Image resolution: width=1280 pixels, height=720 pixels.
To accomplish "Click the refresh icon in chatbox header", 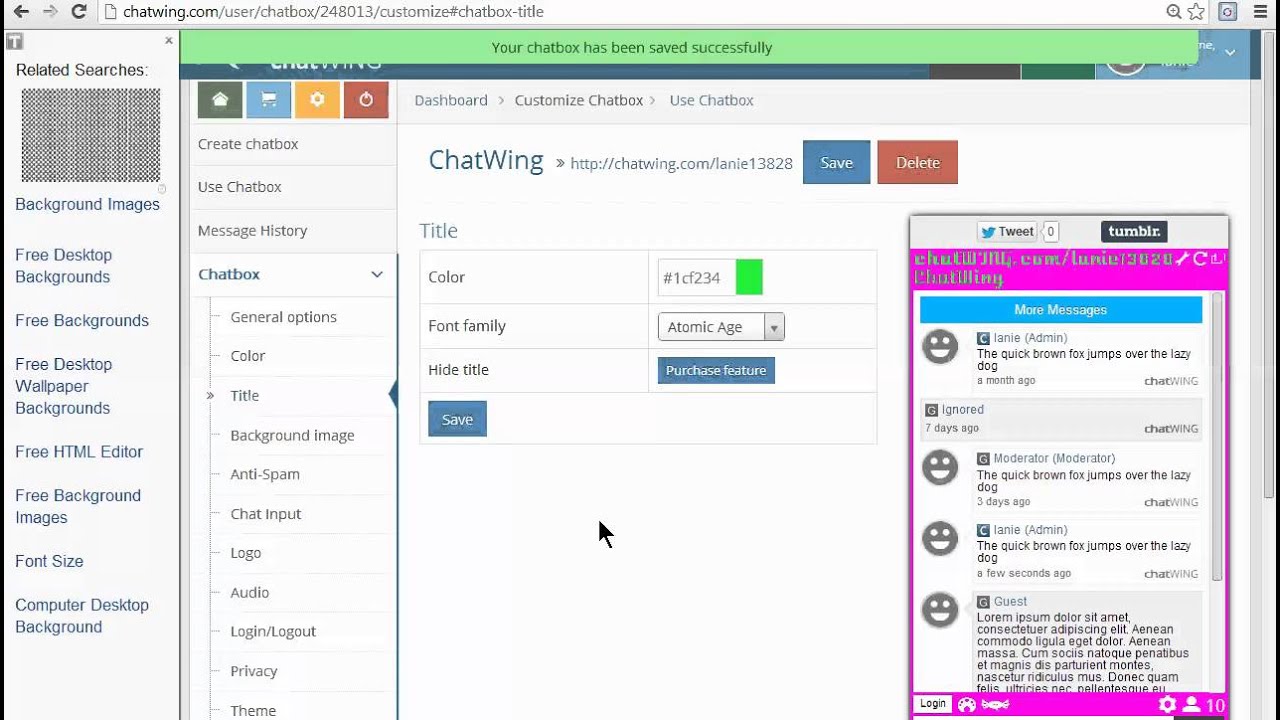I will click(1200, 259).
